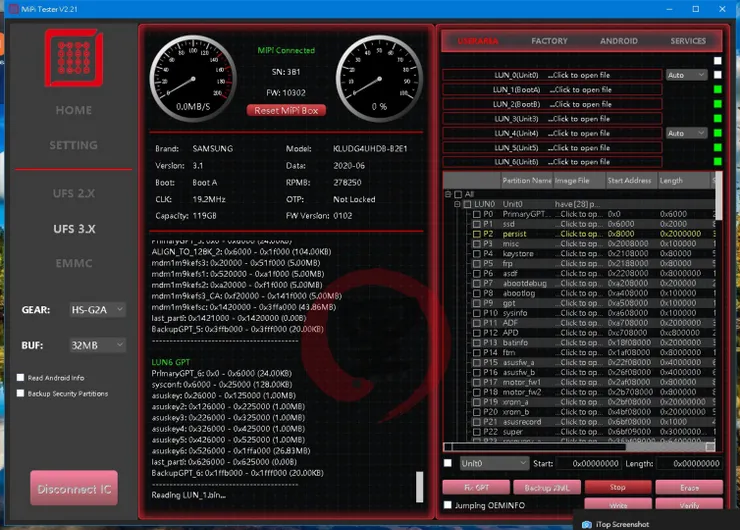
Task: Click the Reset MiPi Box button
Action: tap(286, 110)
